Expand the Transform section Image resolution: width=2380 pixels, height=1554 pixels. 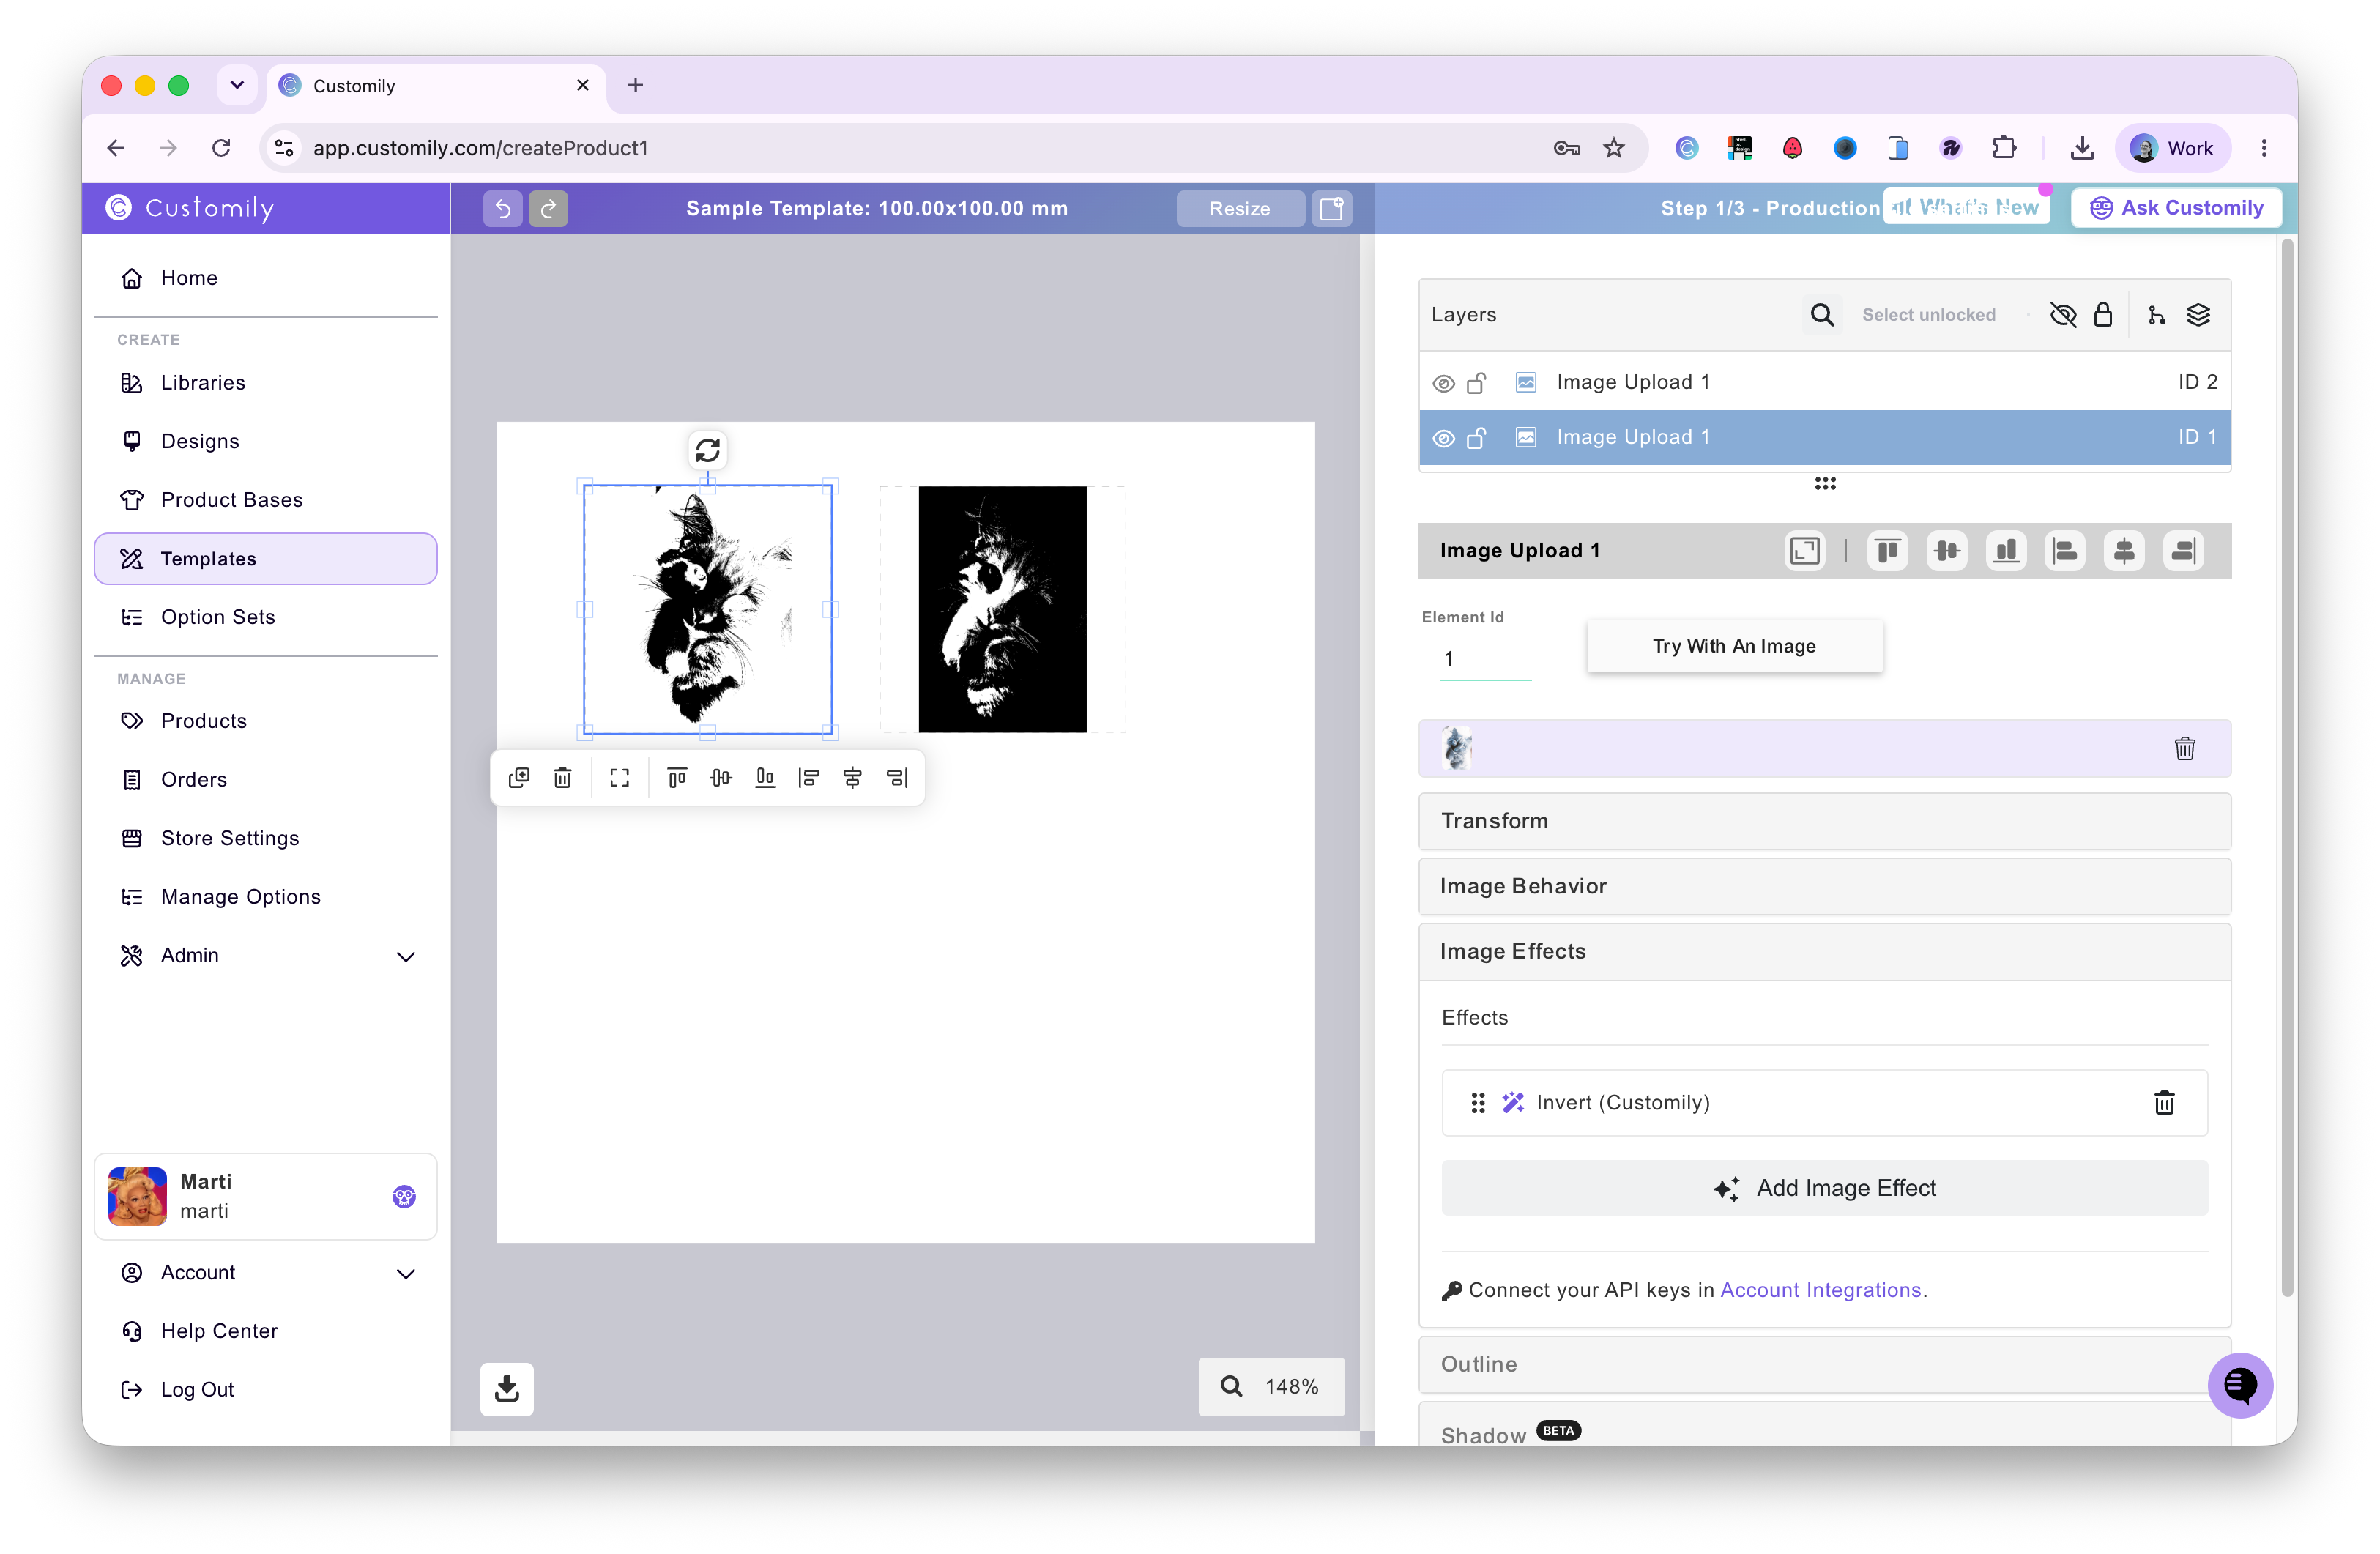[x=1824, y=821]
